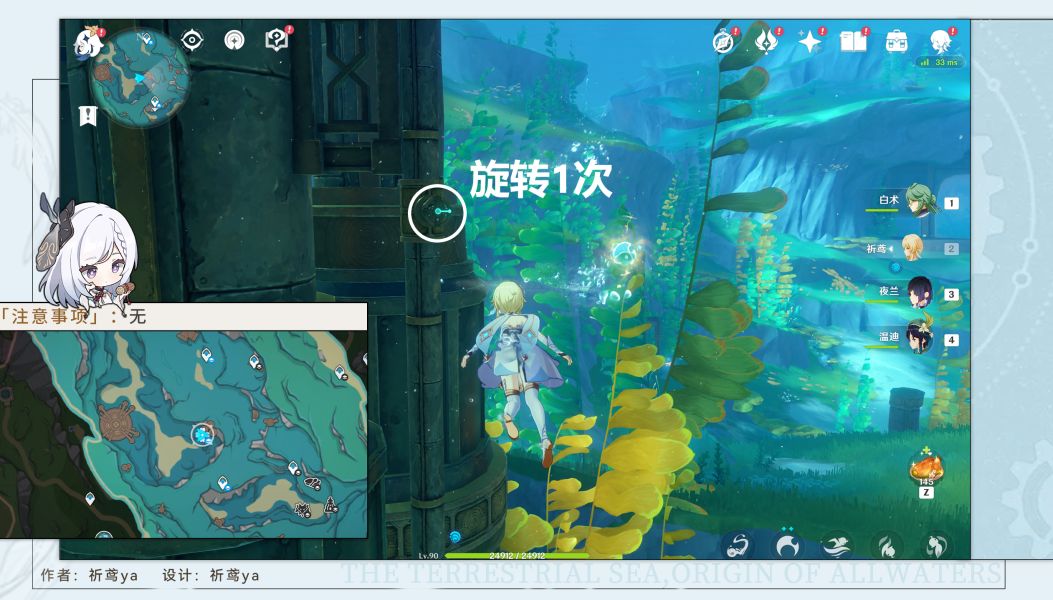The image size is (1053, 600).
Task: Activate the second bottom-right skill icon
Action: coord(787,546)
